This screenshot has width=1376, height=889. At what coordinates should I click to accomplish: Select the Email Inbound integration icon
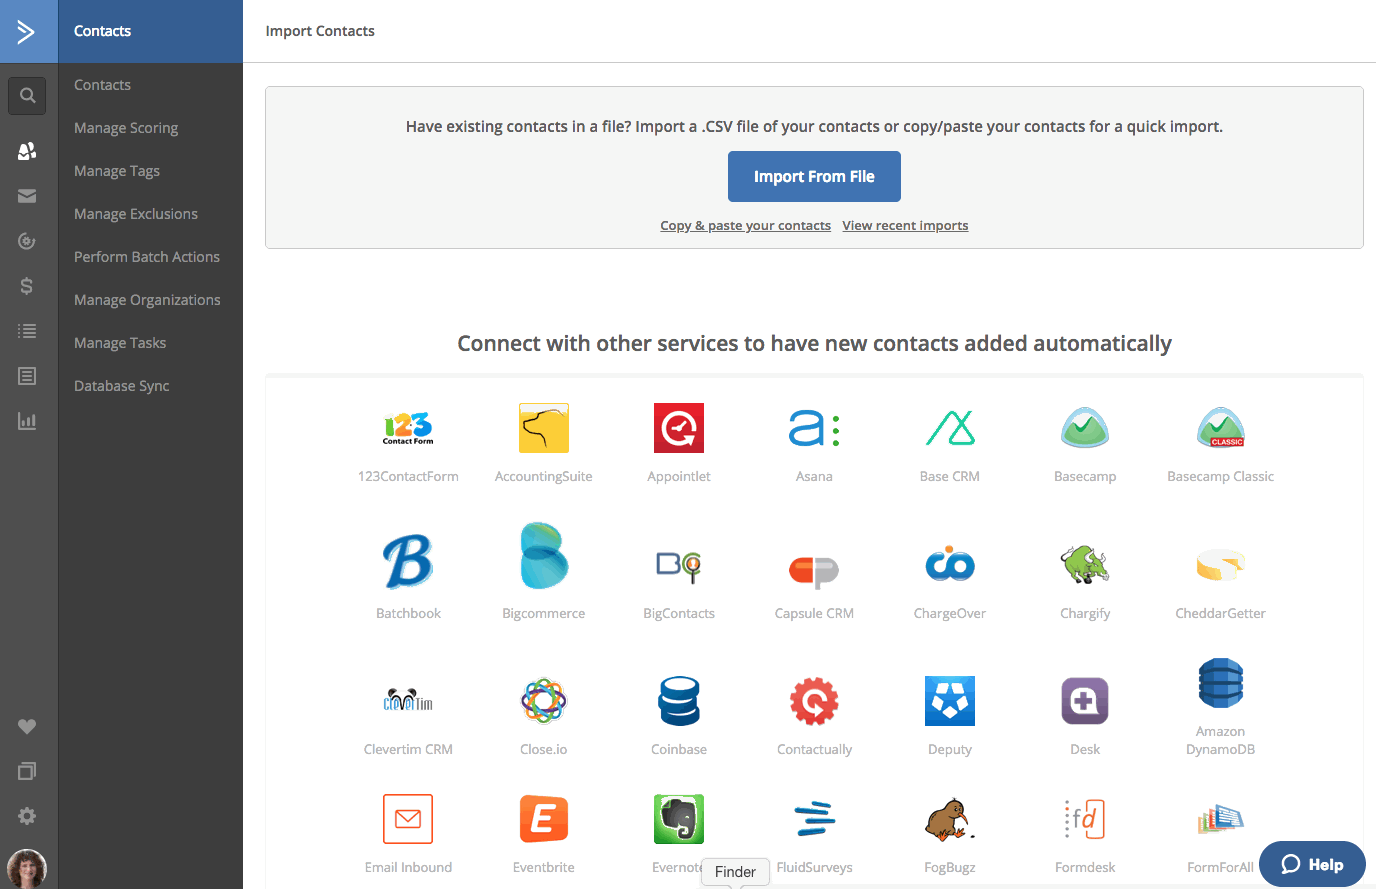point(408,819)
